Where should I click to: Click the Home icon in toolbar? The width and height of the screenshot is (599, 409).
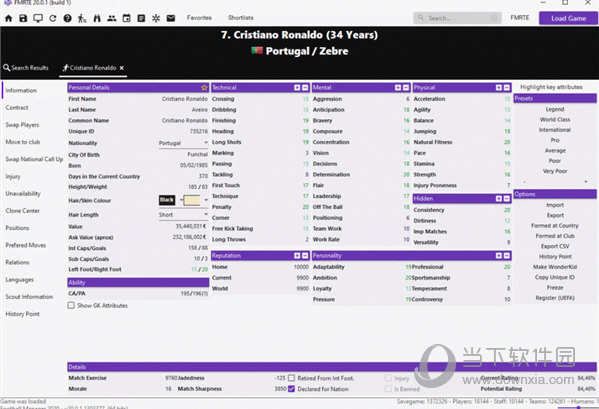[8, 18]
